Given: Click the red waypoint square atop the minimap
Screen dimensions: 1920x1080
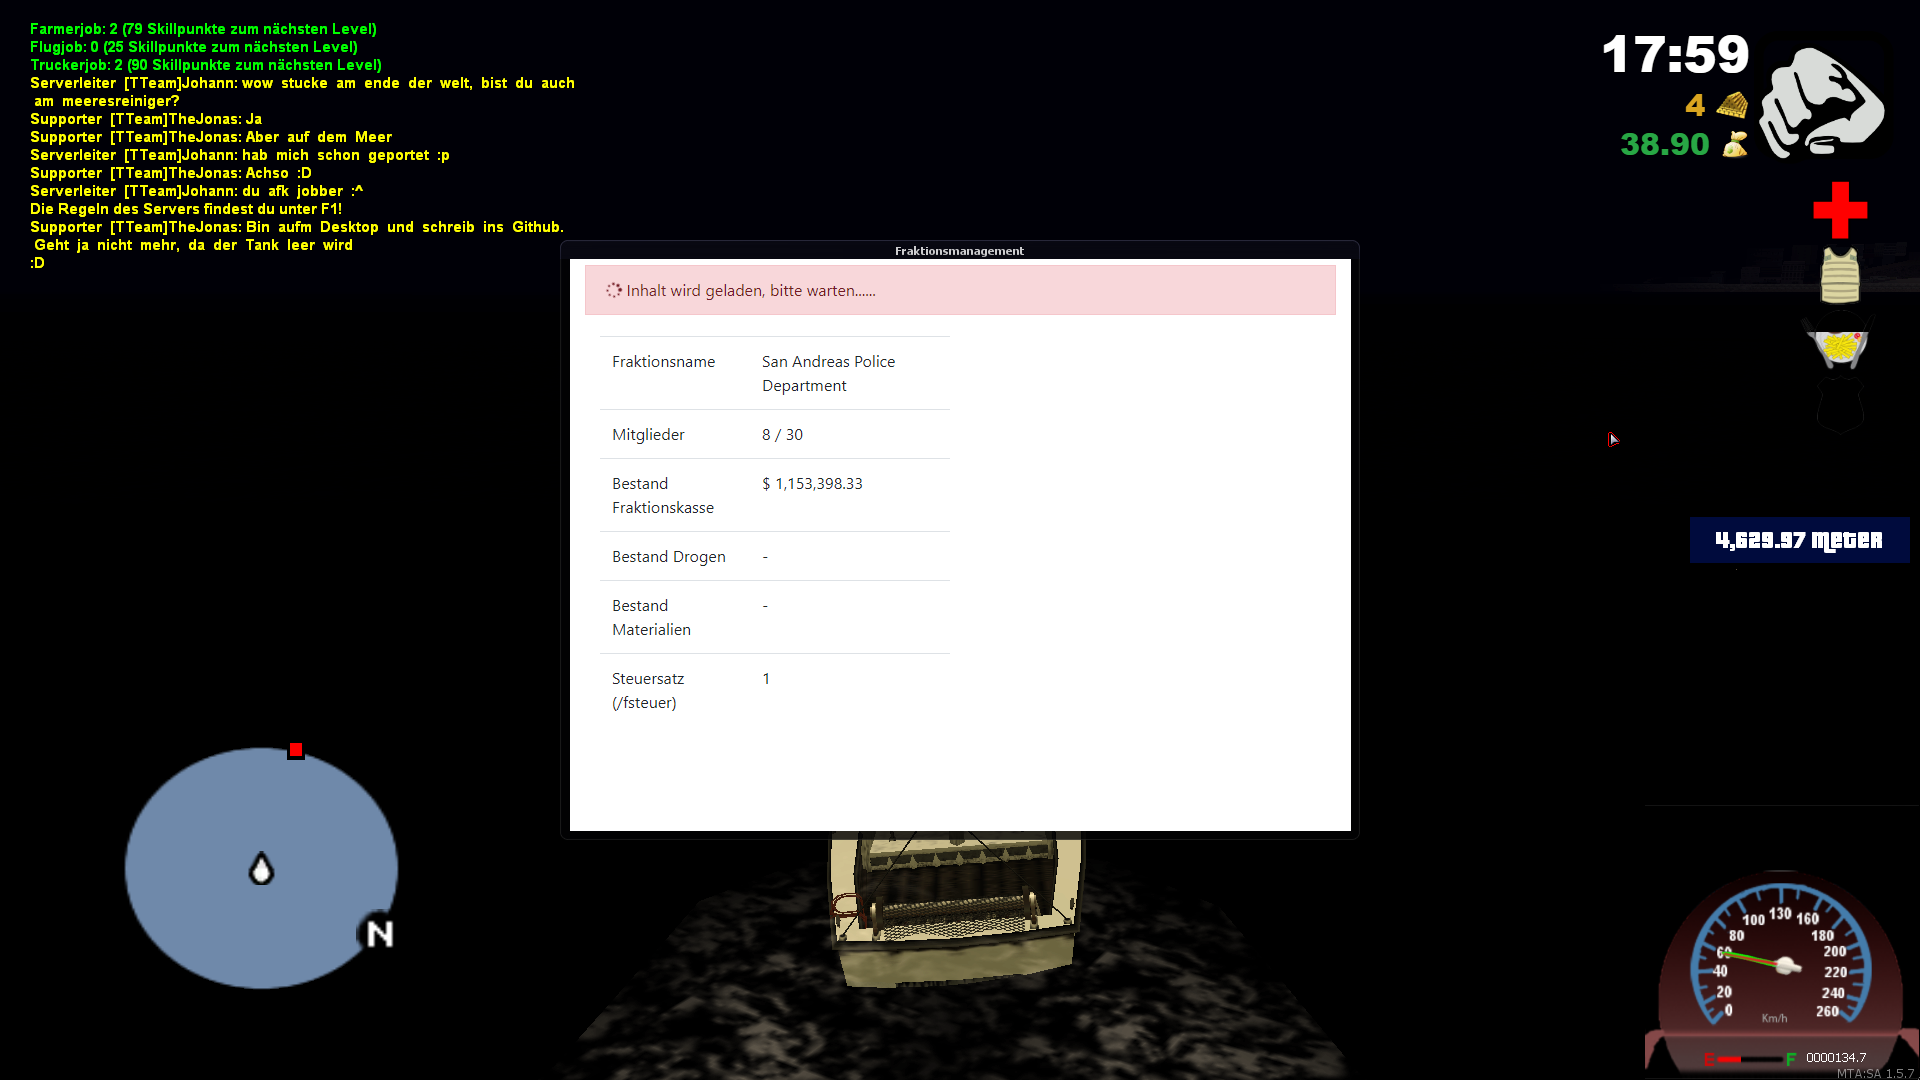Looking at the screenshot, I should 296,750.
